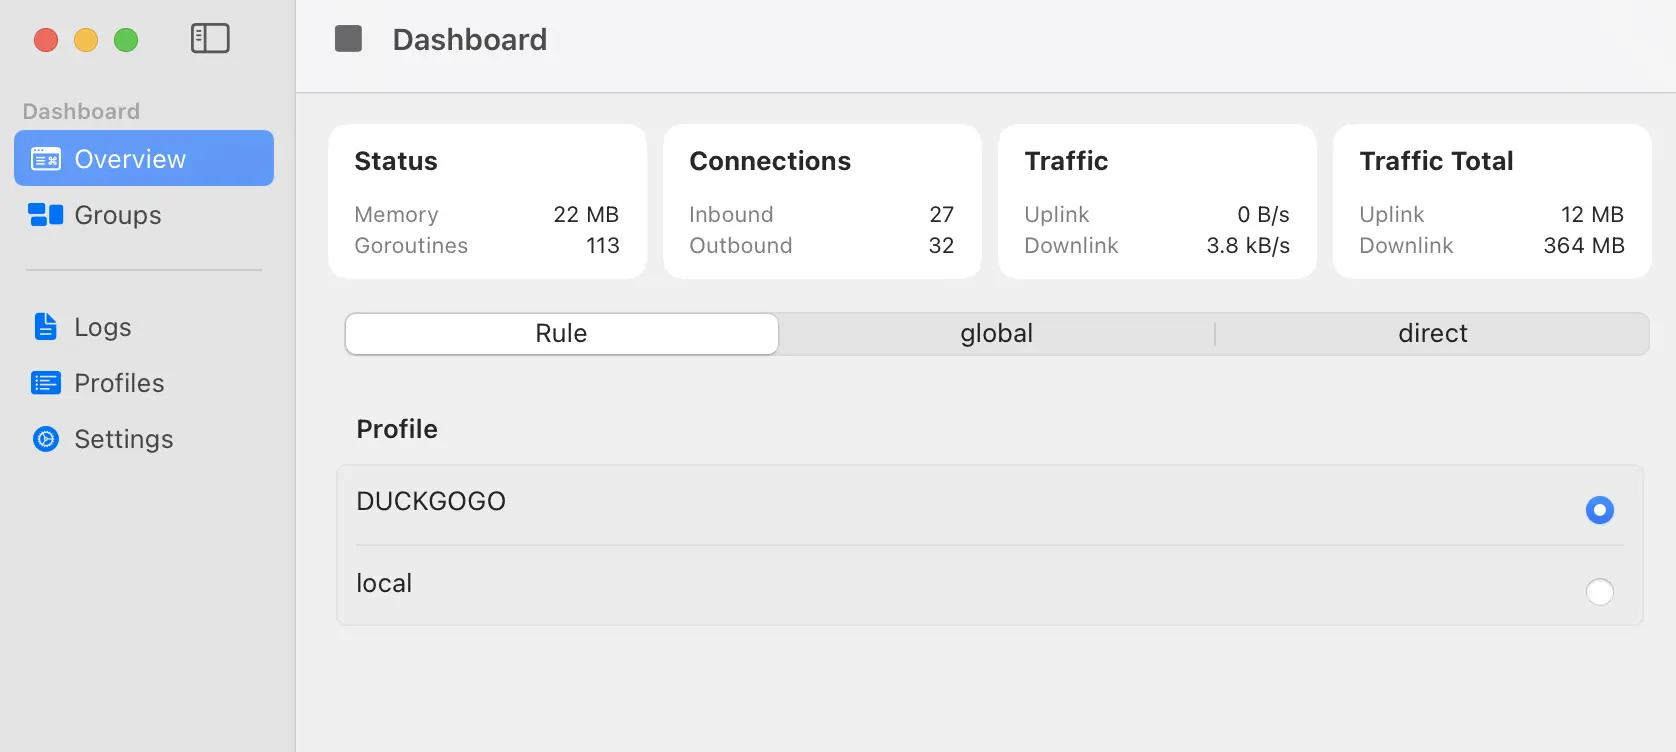Viewport: 1676px width, 752px height.
Task: Open the Groups page label
Action: point(118,215)
